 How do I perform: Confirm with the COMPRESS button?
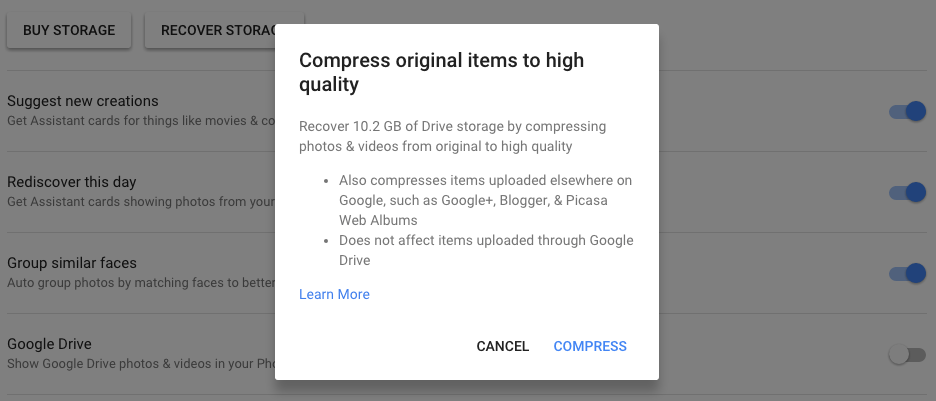[x=590, y=346]
